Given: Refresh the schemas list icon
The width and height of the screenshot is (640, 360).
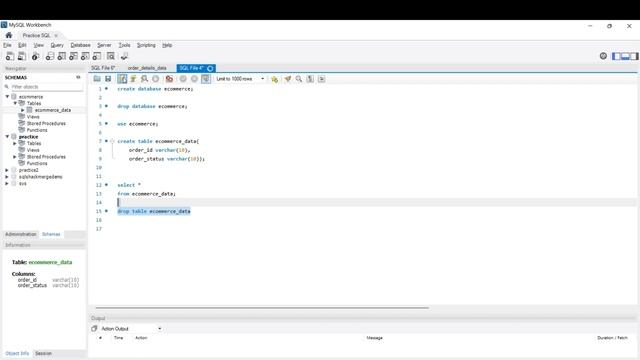Looking at the screenshot, I should [x=78, y=77].
